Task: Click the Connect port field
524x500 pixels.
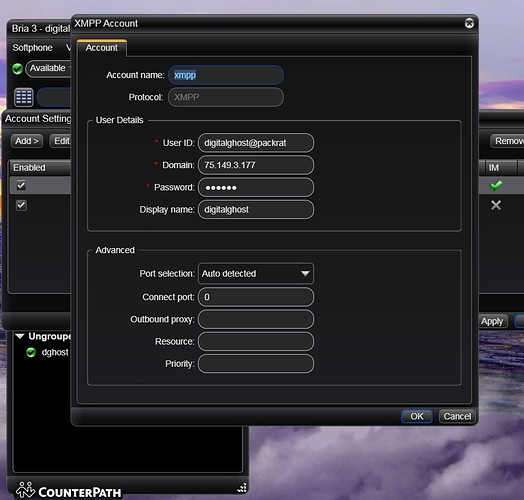Action: click(x=256, y=297)
